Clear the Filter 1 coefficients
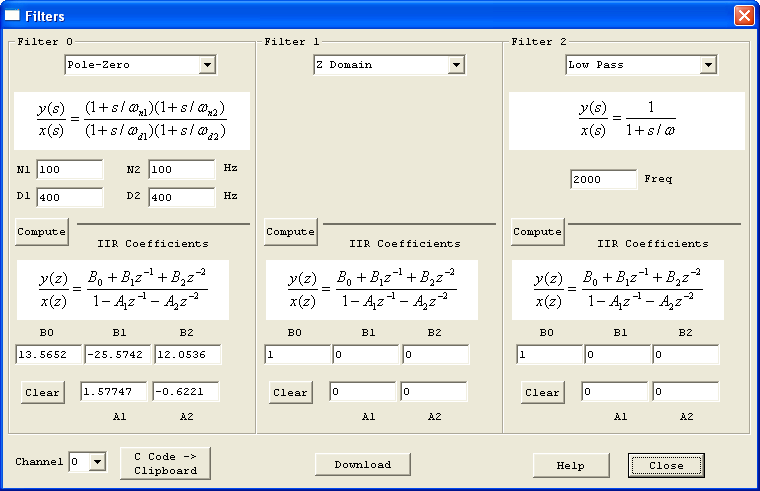760x491 pixels. pyautogui.click(x=290, y=392)
